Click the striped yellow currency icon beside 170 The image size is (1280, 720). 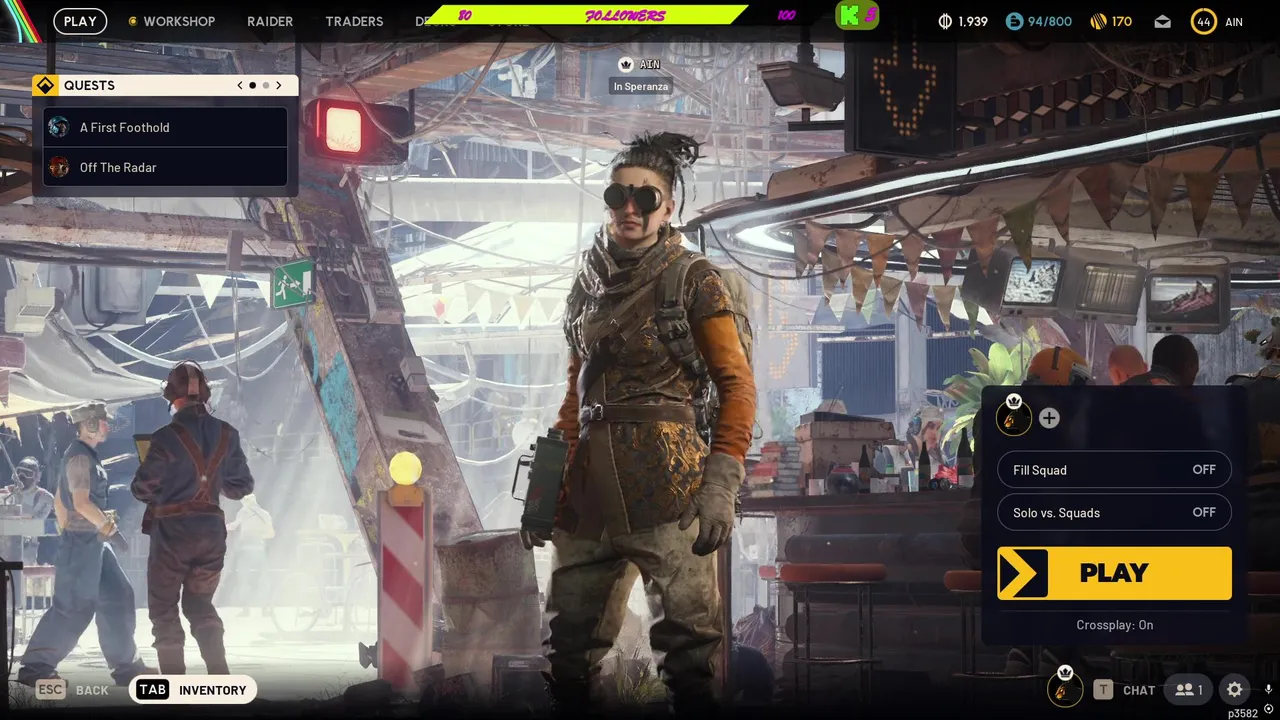(1097, 21)
